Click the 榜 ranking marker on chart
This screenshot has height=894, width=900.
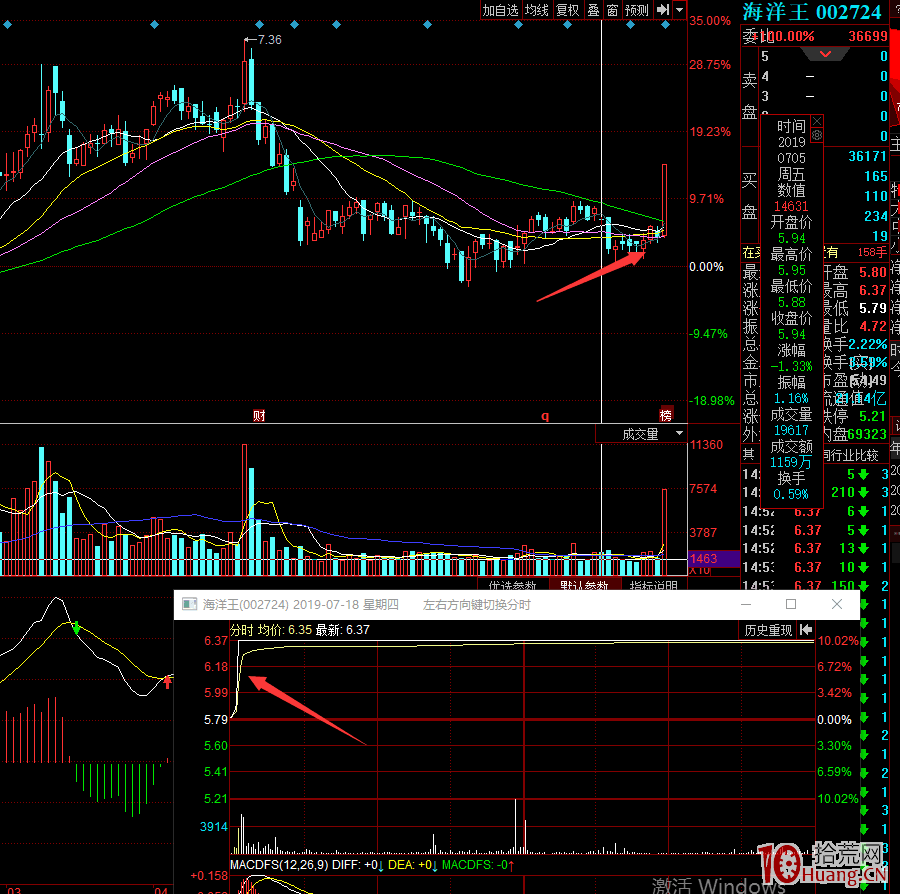pyautogui.click(x=666, y=415)
